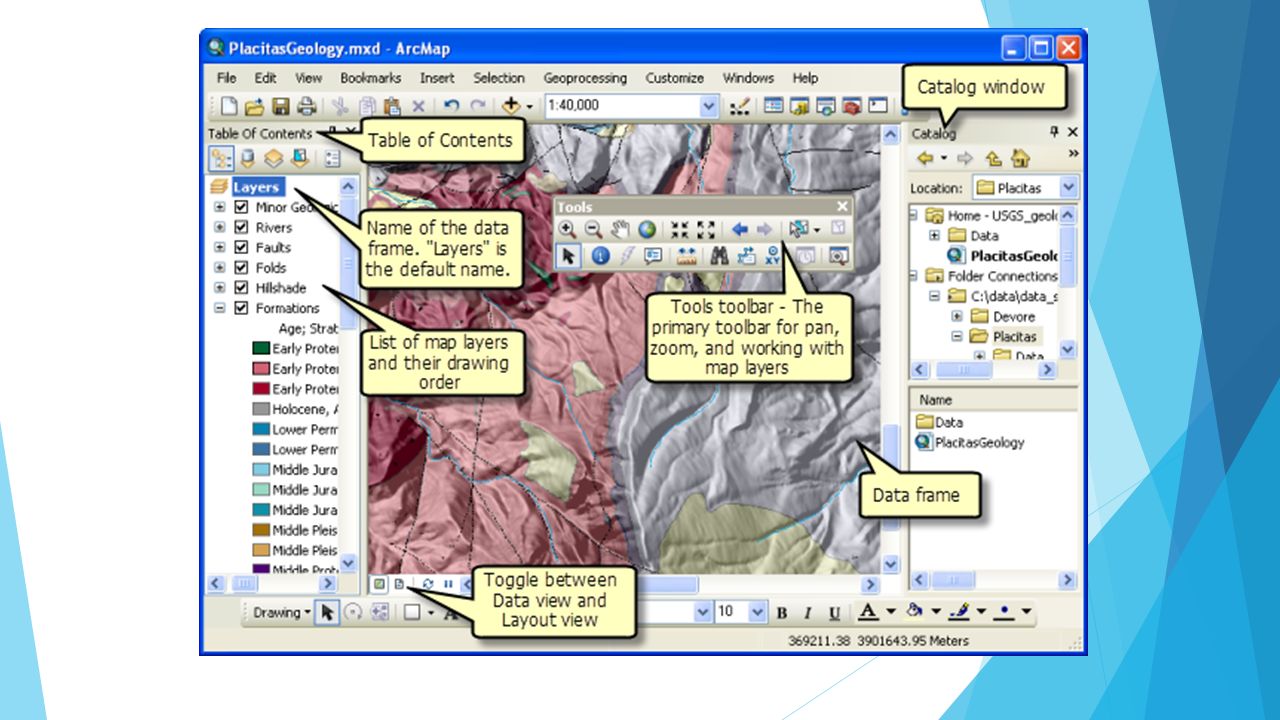Collapse the Placitas folder in Catalog
The image size is (1280, 720).
(957, 336)
